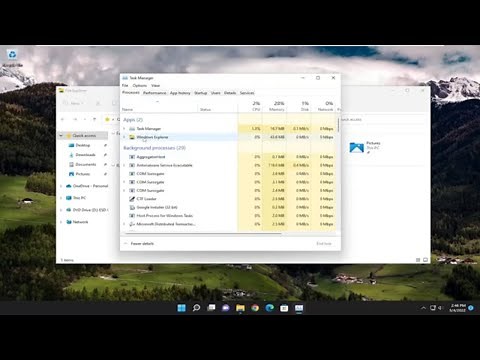
Task: Click the horizontal scrollbar in Task Manager
Action: (x=203, y=233)
